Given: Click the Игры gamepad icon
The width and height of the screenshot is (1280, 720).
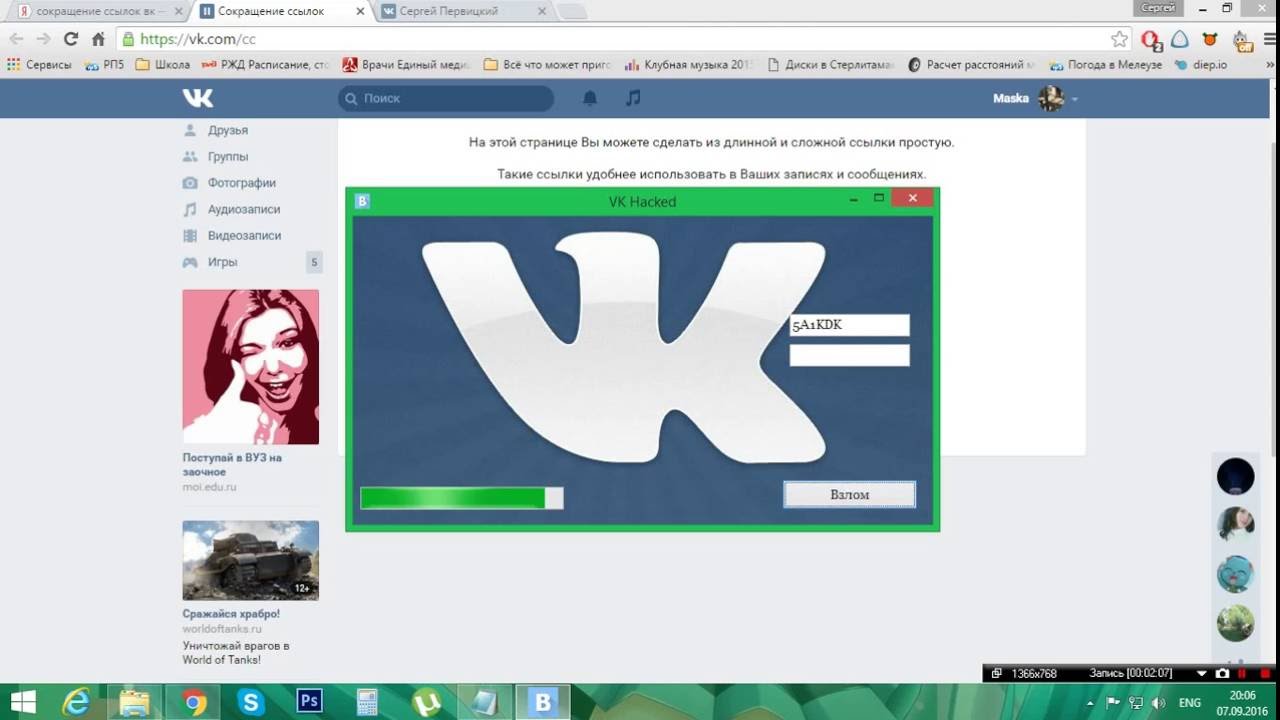Looking at the screenshot, I should [x=190, y=262].
